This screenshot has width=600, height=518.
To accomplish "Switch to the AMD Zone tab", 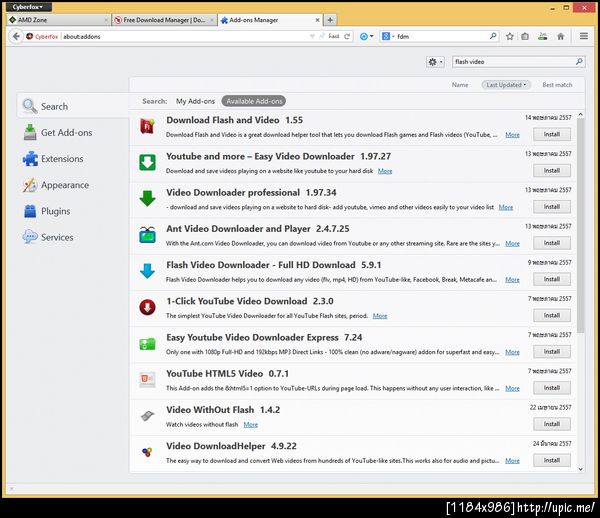I will click(x=59, y=20).
